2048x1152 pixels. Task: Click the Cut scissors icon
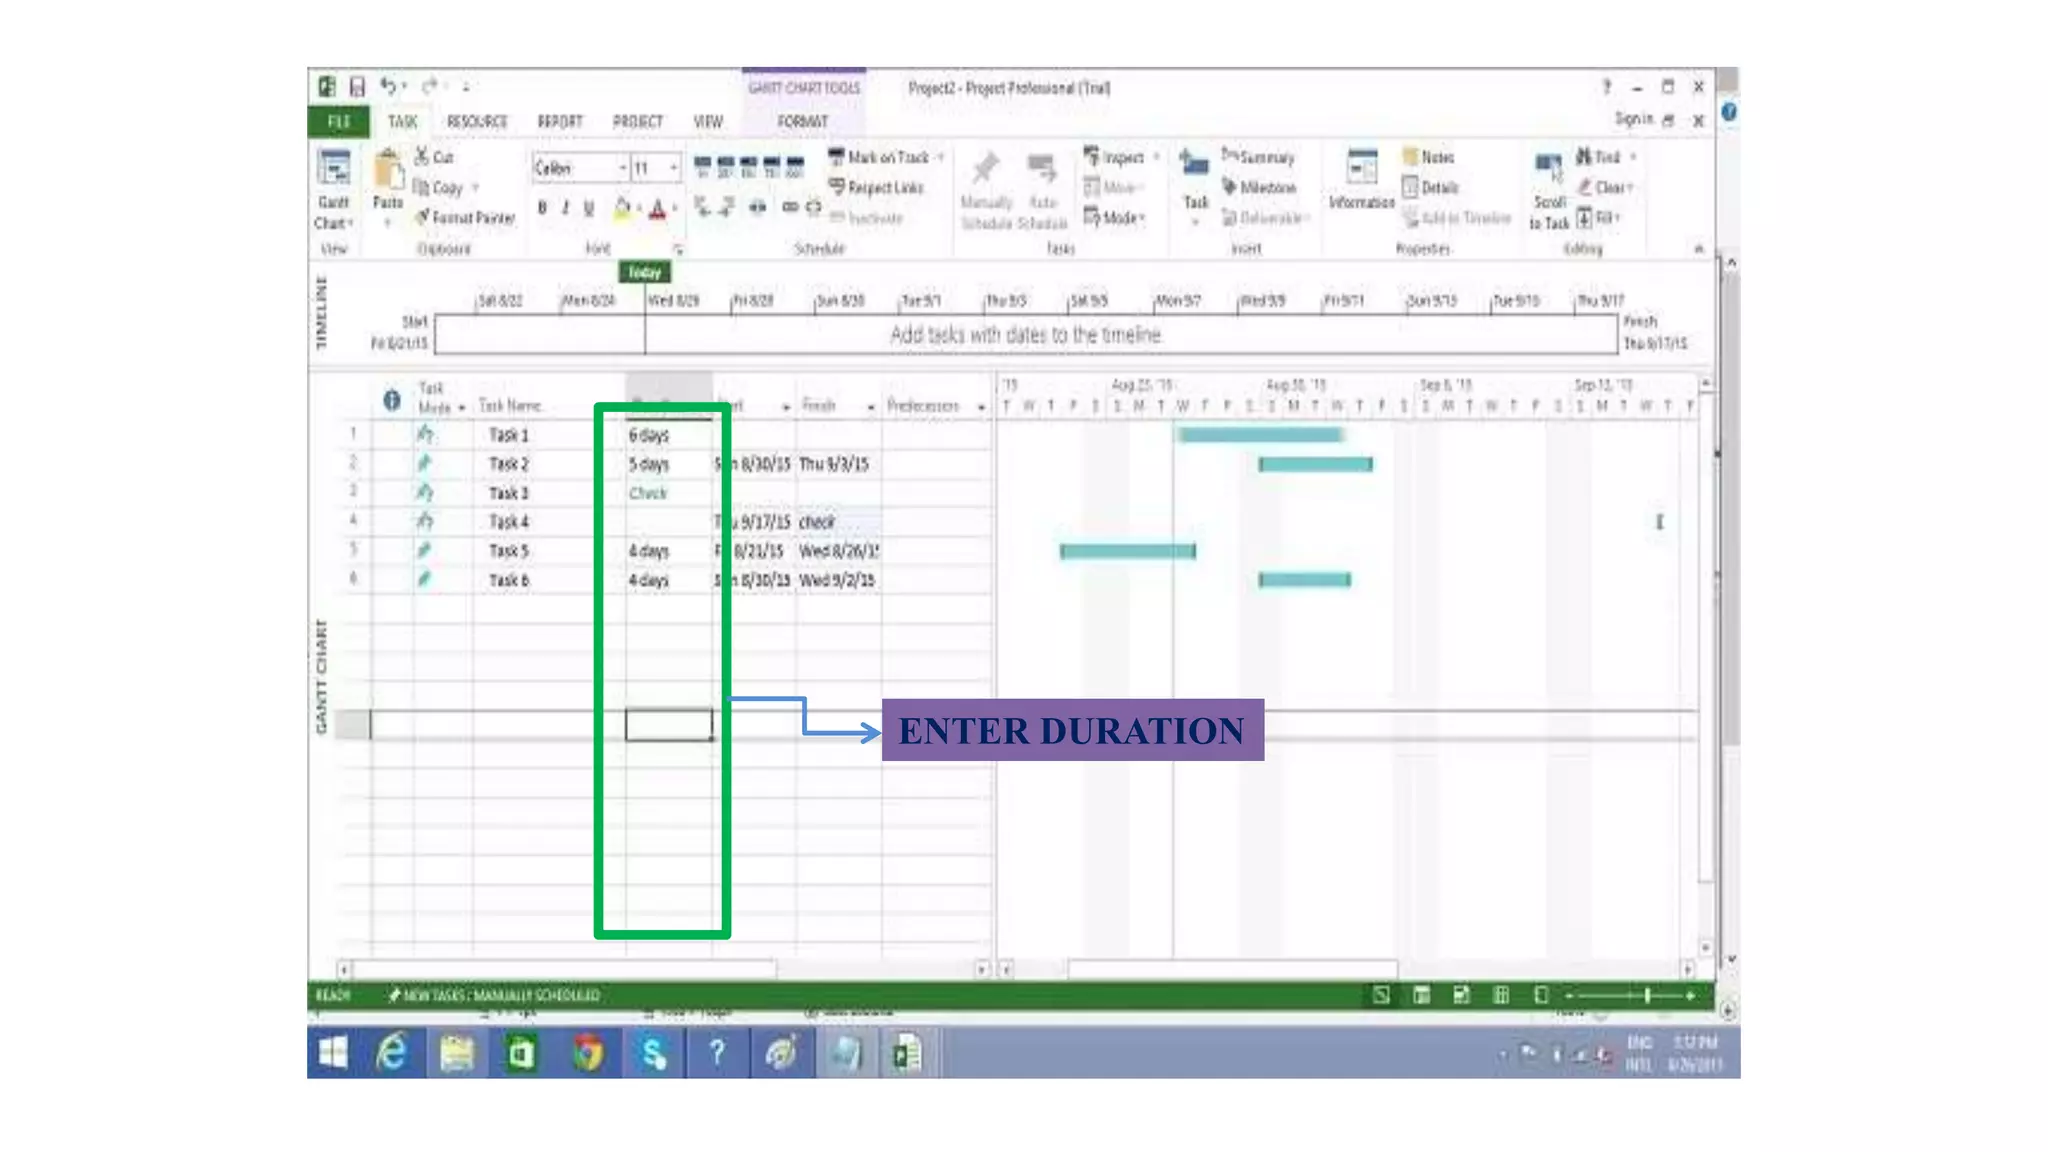click(423, 157)
